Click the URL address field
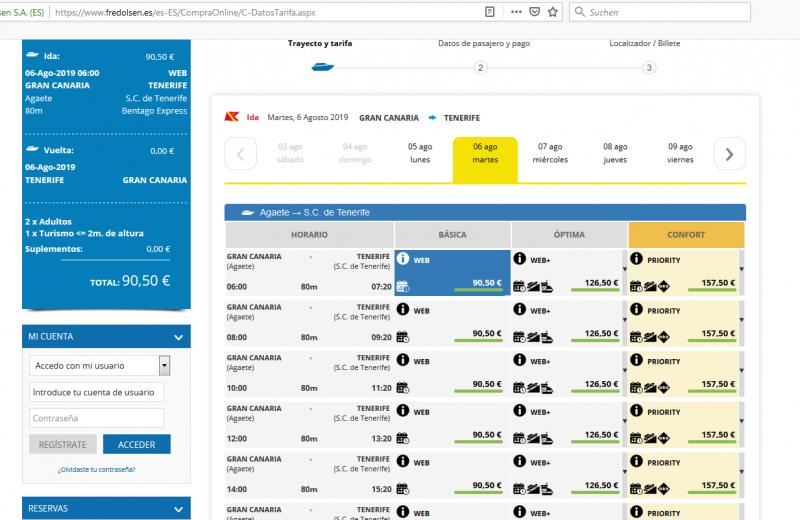Image resolution: width=800 pixels, height=520 pixels. pyautogui.click(x=265, y=12)
